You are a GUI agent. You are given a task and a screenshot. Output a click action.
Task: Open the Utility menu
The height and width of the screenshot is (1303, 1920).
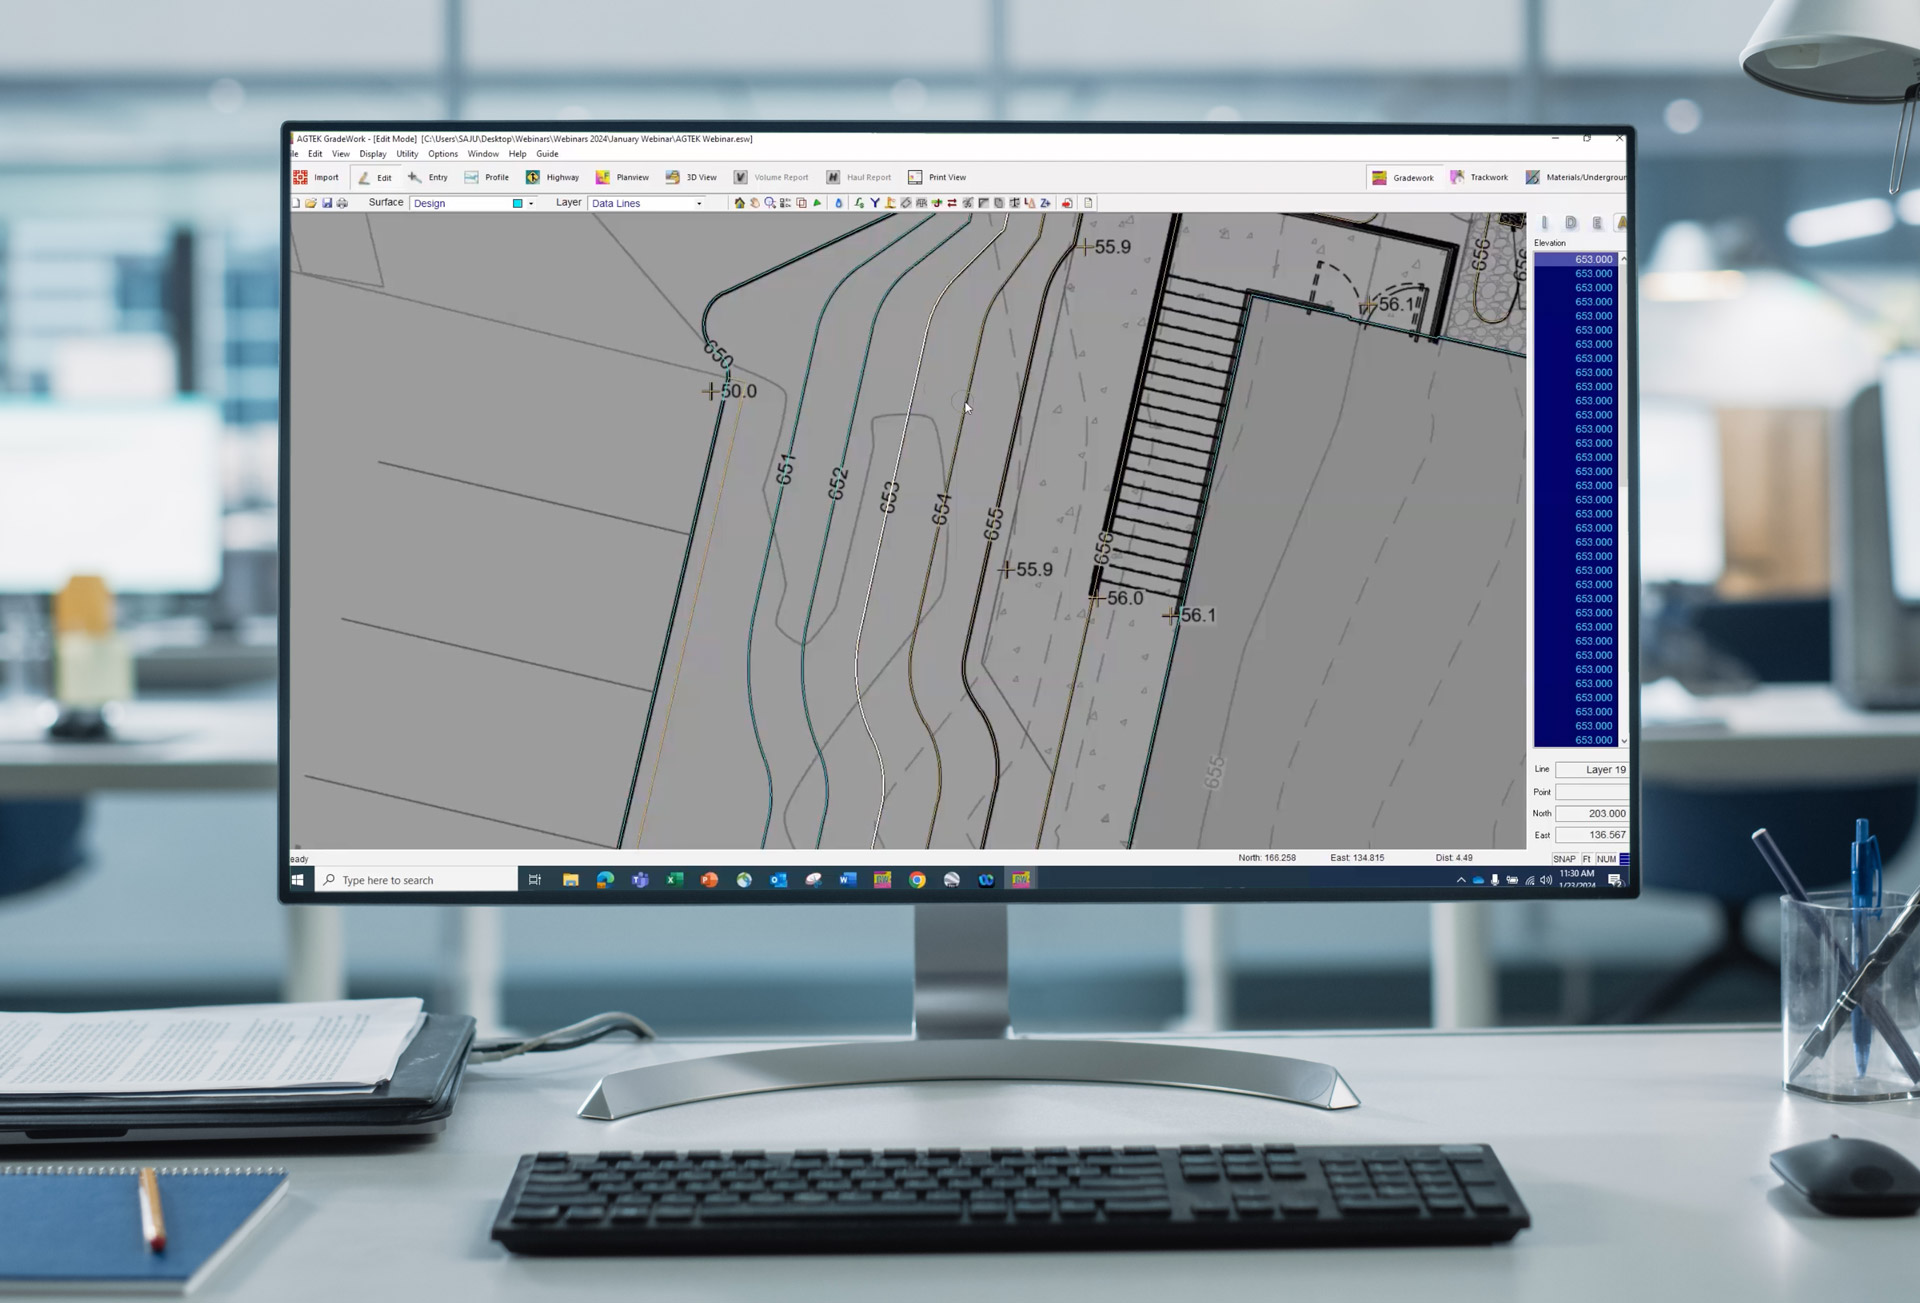tap(407, 154)
